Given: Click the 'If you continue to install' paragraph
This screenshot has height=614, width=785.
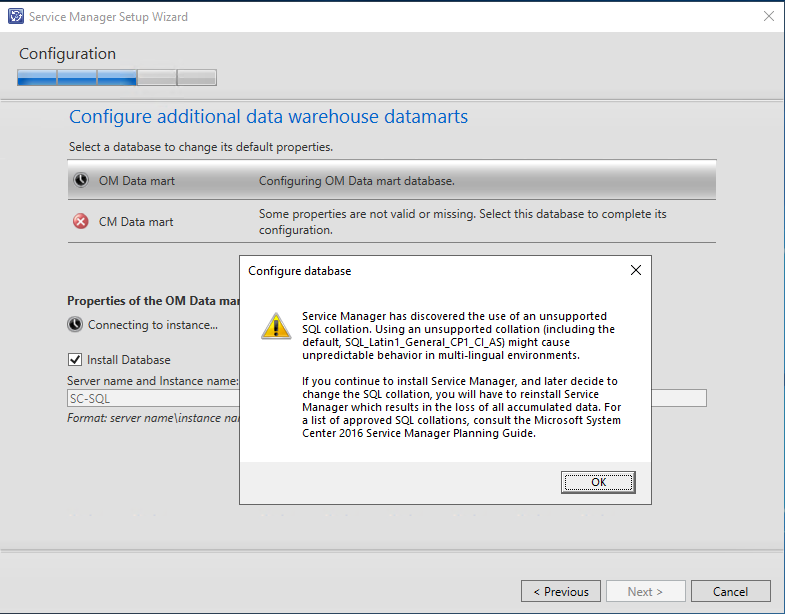Looking at the screenshot, I should (x=461, y=407).
